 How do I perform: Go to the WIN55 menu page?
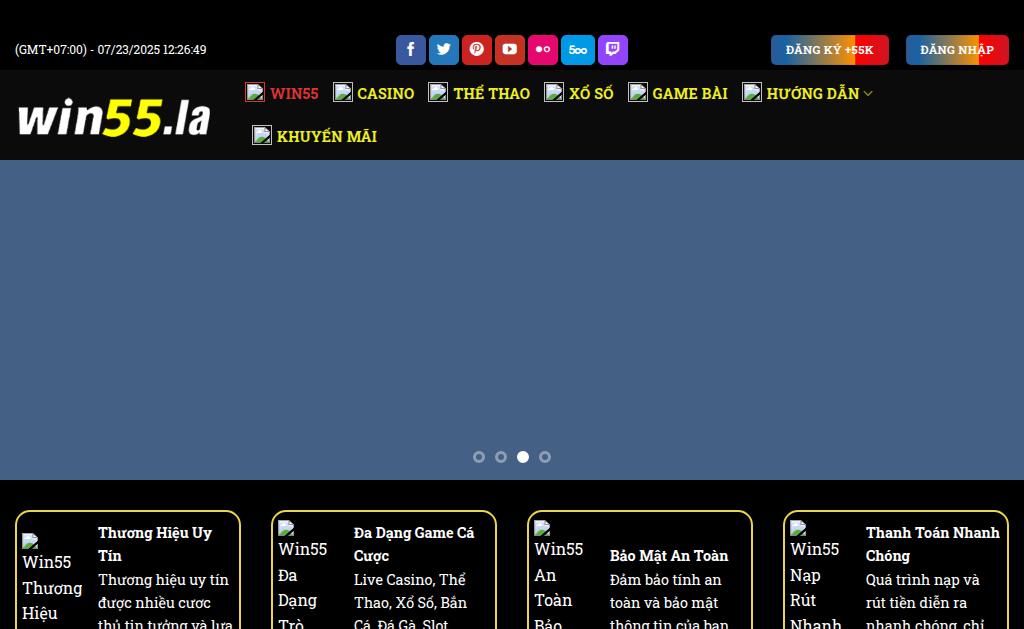pos(295,93)
